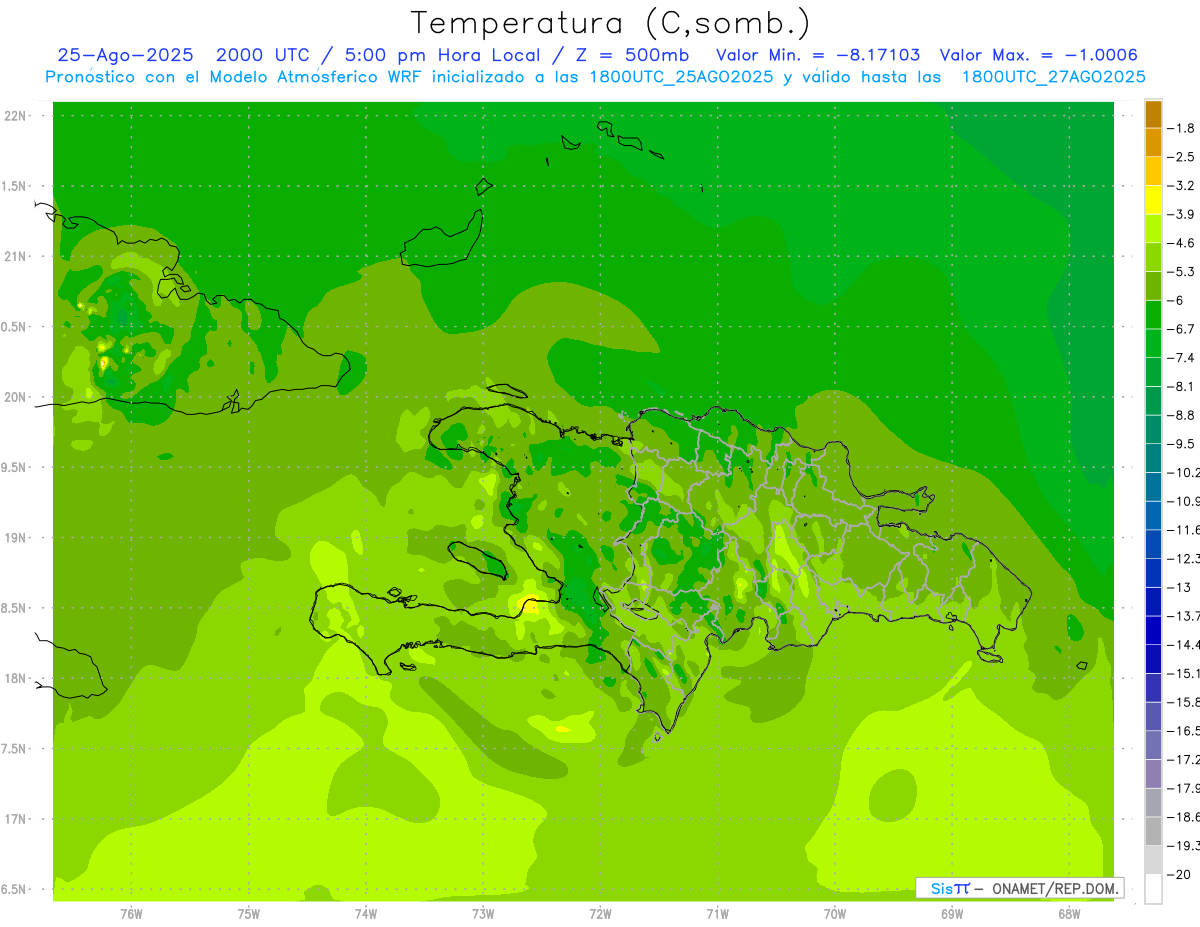Click the 20N latitude label
The image size is (1200, 927).
point(16,397)
